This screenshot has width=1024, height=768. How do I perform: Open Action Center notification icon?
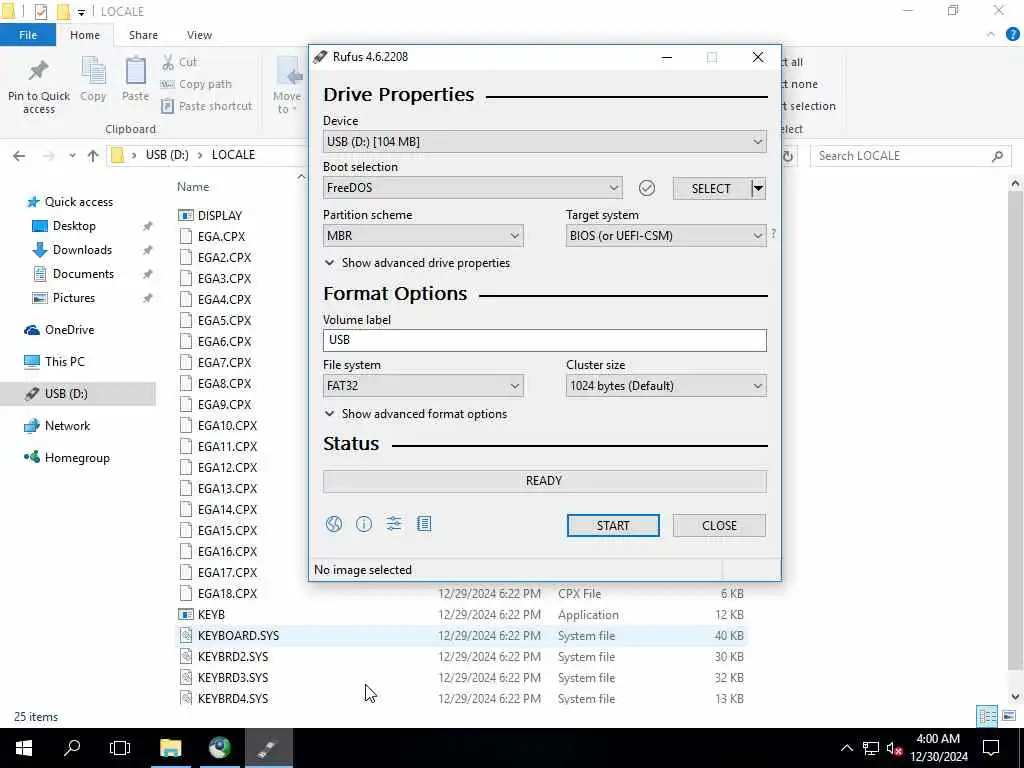[991, 748]
